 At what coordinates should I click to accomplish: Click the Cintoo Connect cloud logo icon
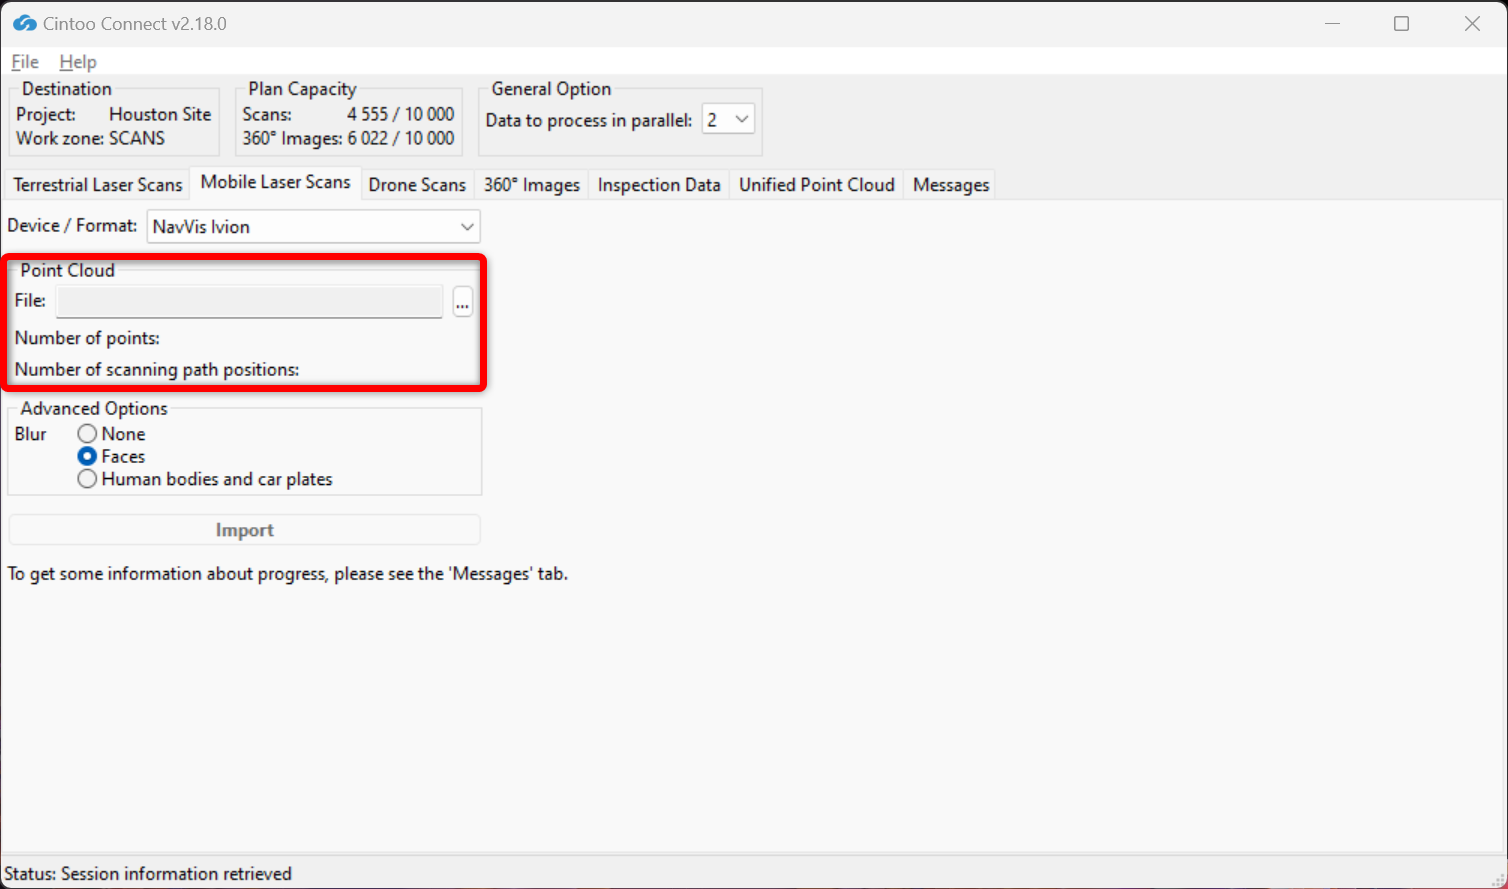[x=25, y=23]
